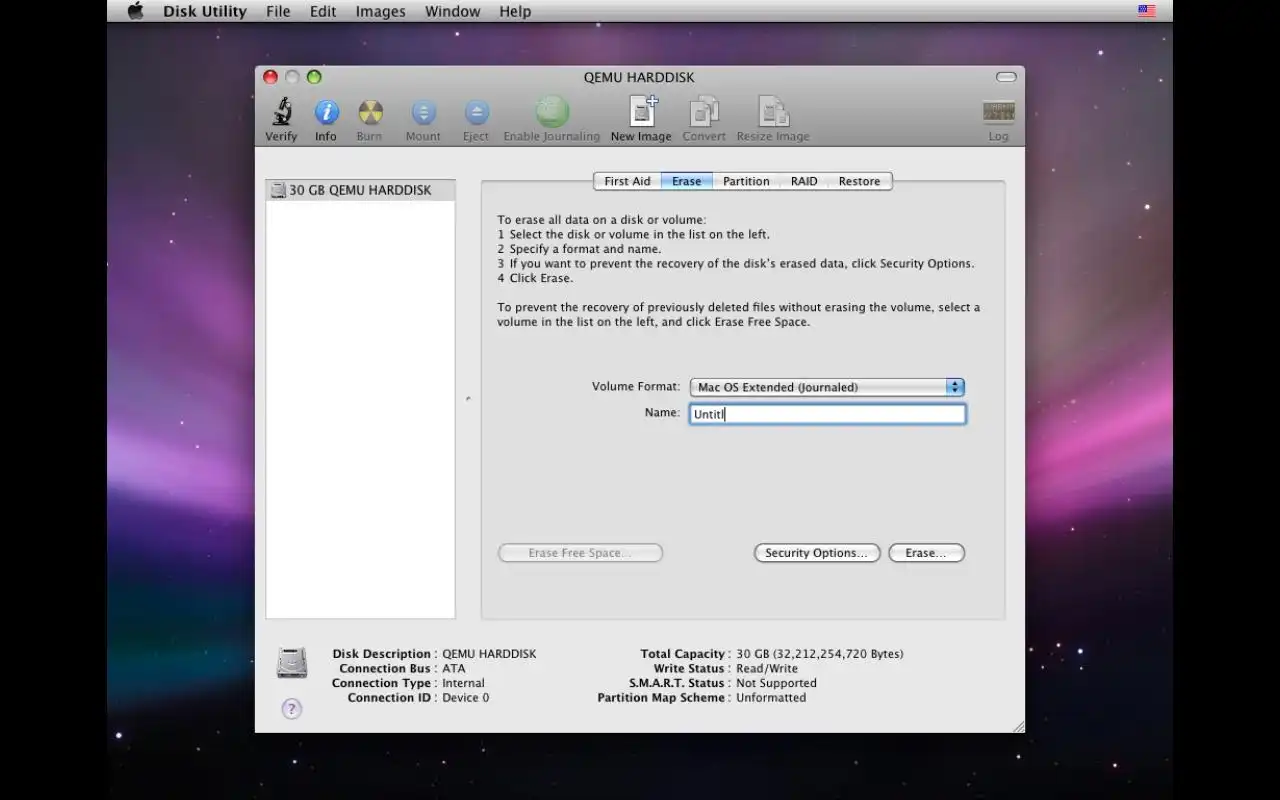Create a New Image from the toolbar
The height and width of the screenshot is (800, 1280).
[x=641, y=112]
